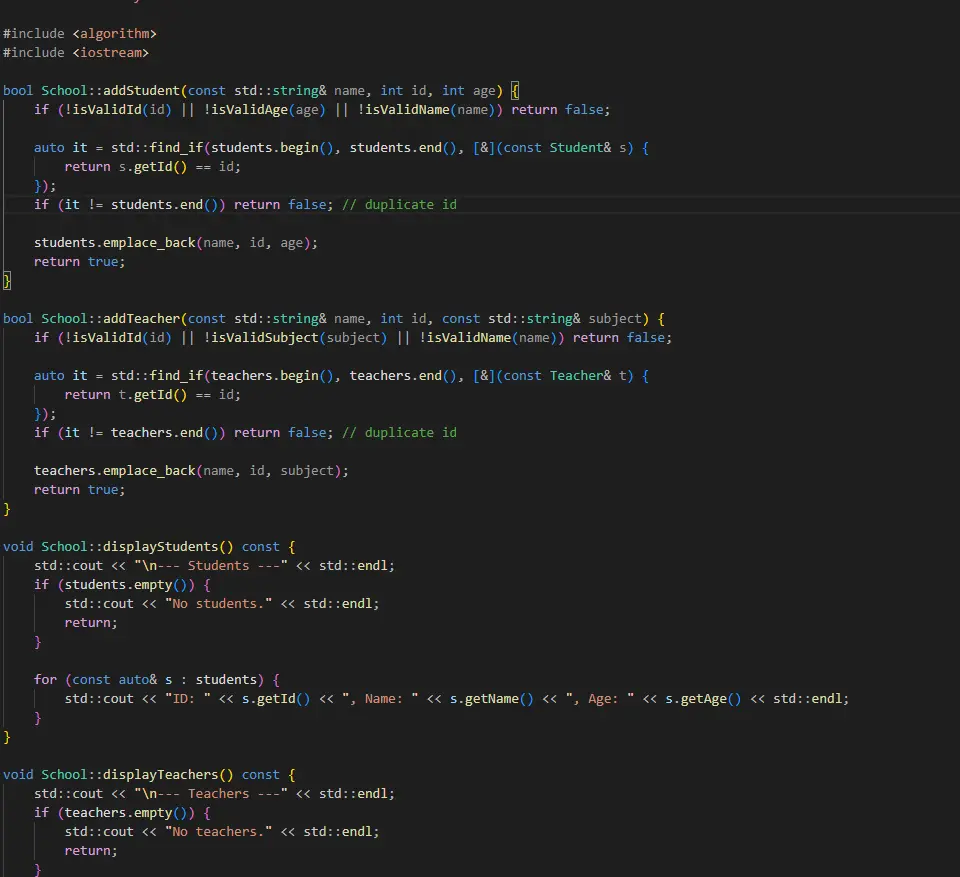Click the "for (const auto& s : students)" line
Image resolution: width=960 pixels, height=877 pixels.
(x=157, y=679)
